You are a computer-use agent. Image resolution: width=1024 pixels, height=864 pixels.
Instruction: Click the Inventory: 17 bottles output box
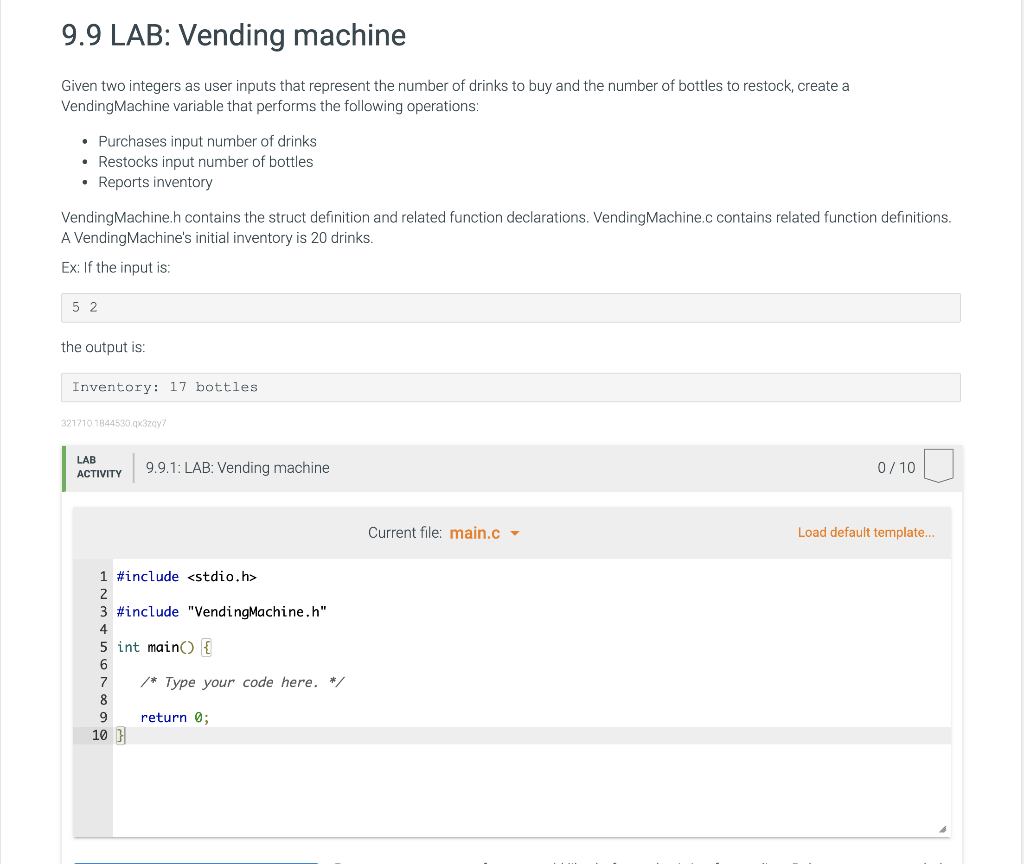click(x=511, y=387)
